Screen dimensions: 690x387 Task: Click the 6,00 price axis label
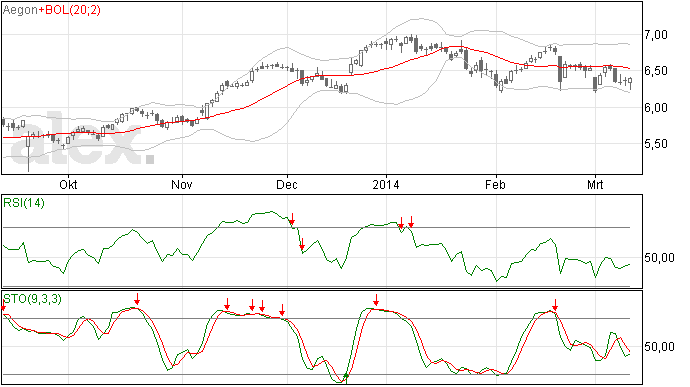(x=656, y=107)
